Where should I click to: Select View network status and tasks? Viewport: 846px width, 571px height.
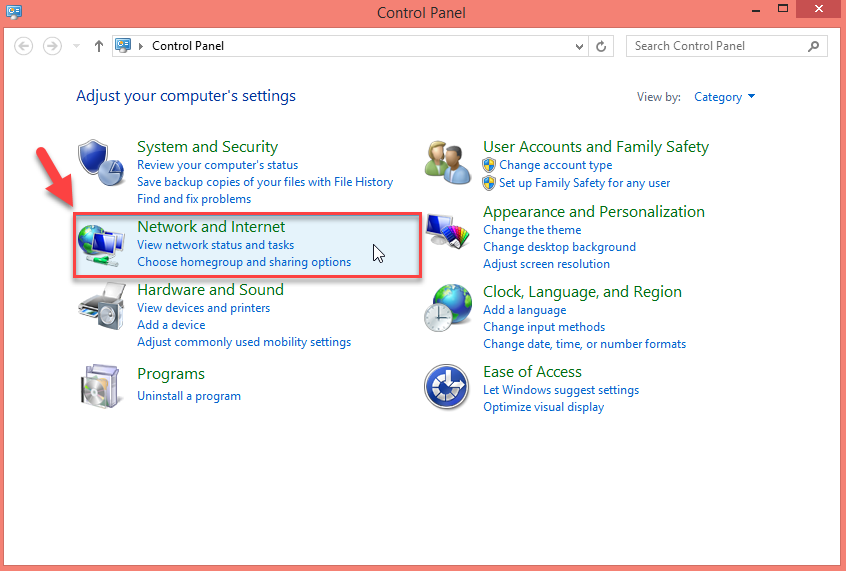[x=215, y=245]
